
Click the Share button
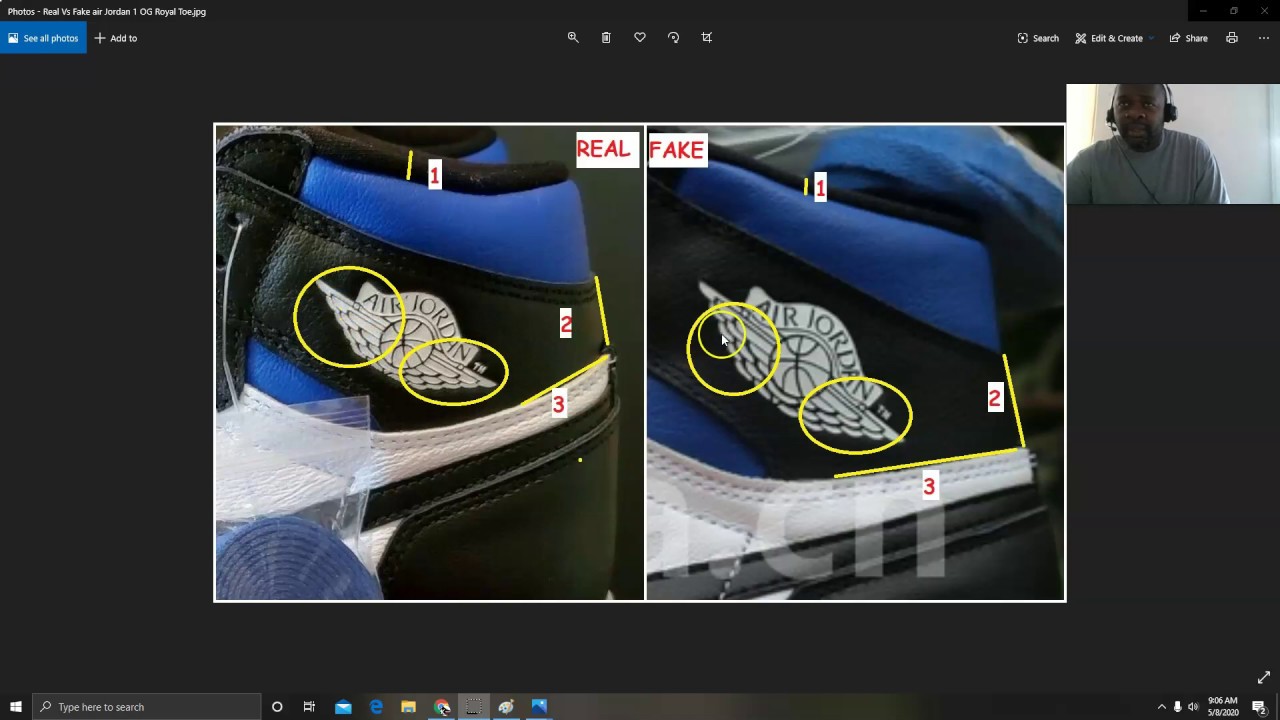(1189, 38)
